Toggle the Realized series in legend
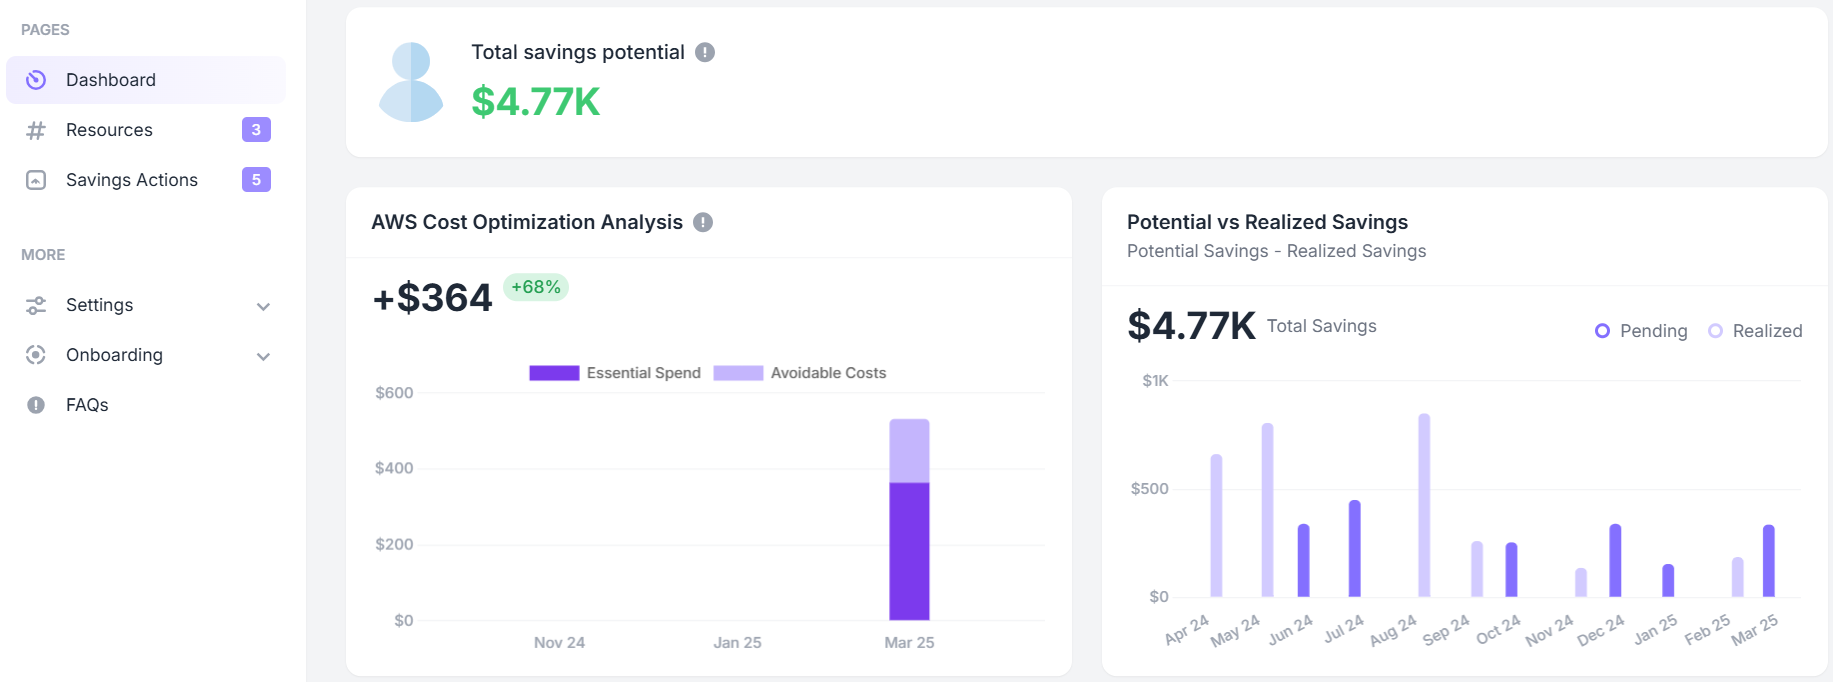 point(1755,331)
